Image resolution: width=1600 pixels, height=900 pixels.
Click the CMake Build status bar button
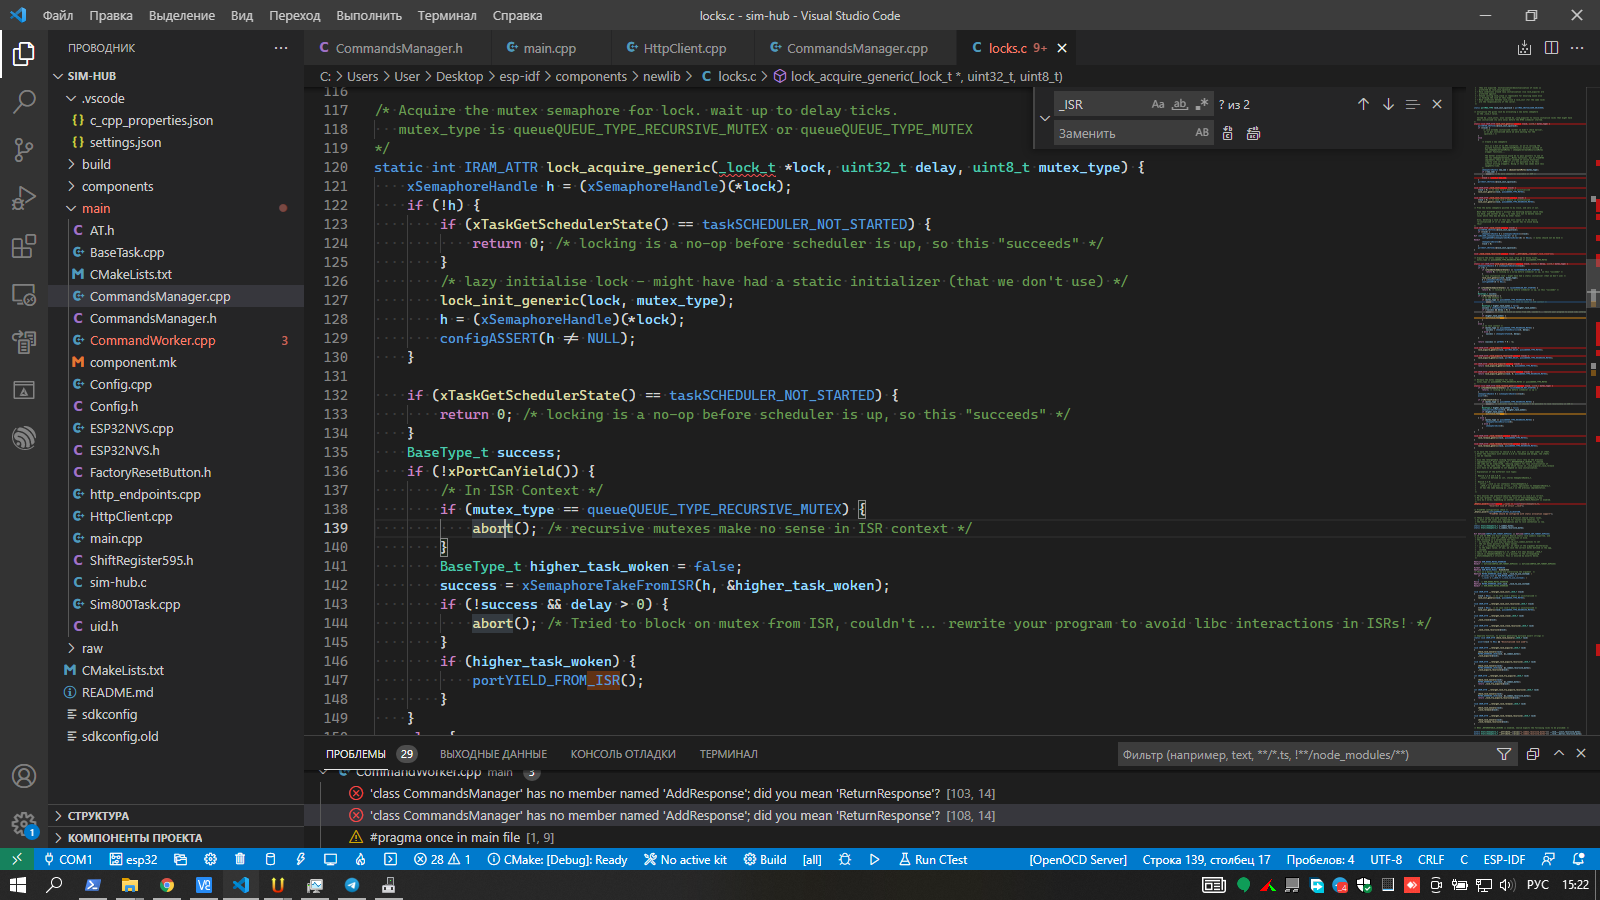coord(764,859)
